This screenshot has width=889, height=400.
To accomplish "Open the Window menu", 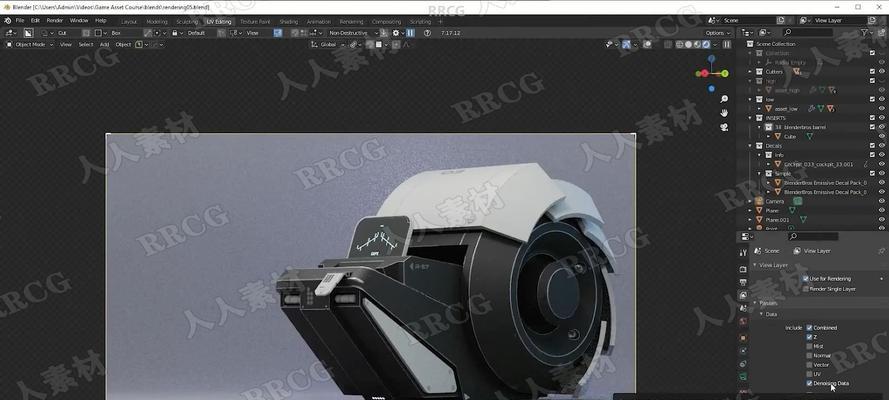I will pos(79,20).
